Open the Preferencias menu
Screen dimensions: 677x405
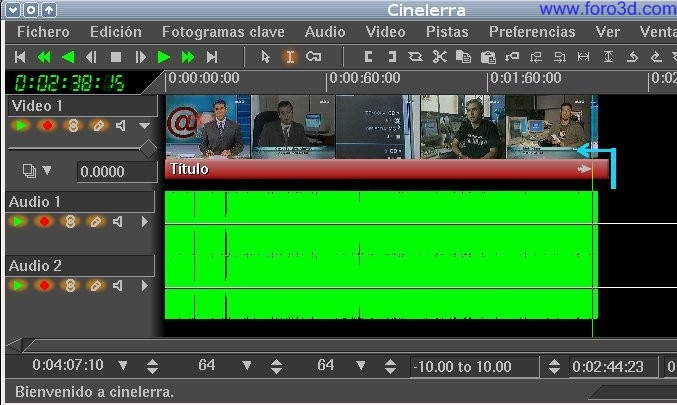532,32
